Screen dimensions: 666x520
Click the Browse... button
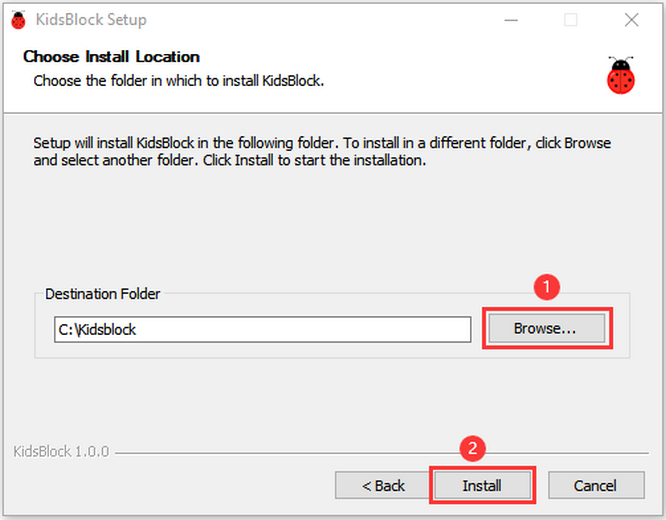click(546, 328)
